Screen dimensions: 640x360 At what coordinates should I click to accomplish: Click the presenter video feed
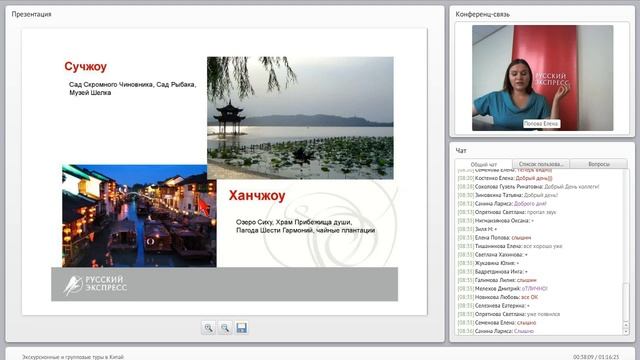tap(542, 78)
